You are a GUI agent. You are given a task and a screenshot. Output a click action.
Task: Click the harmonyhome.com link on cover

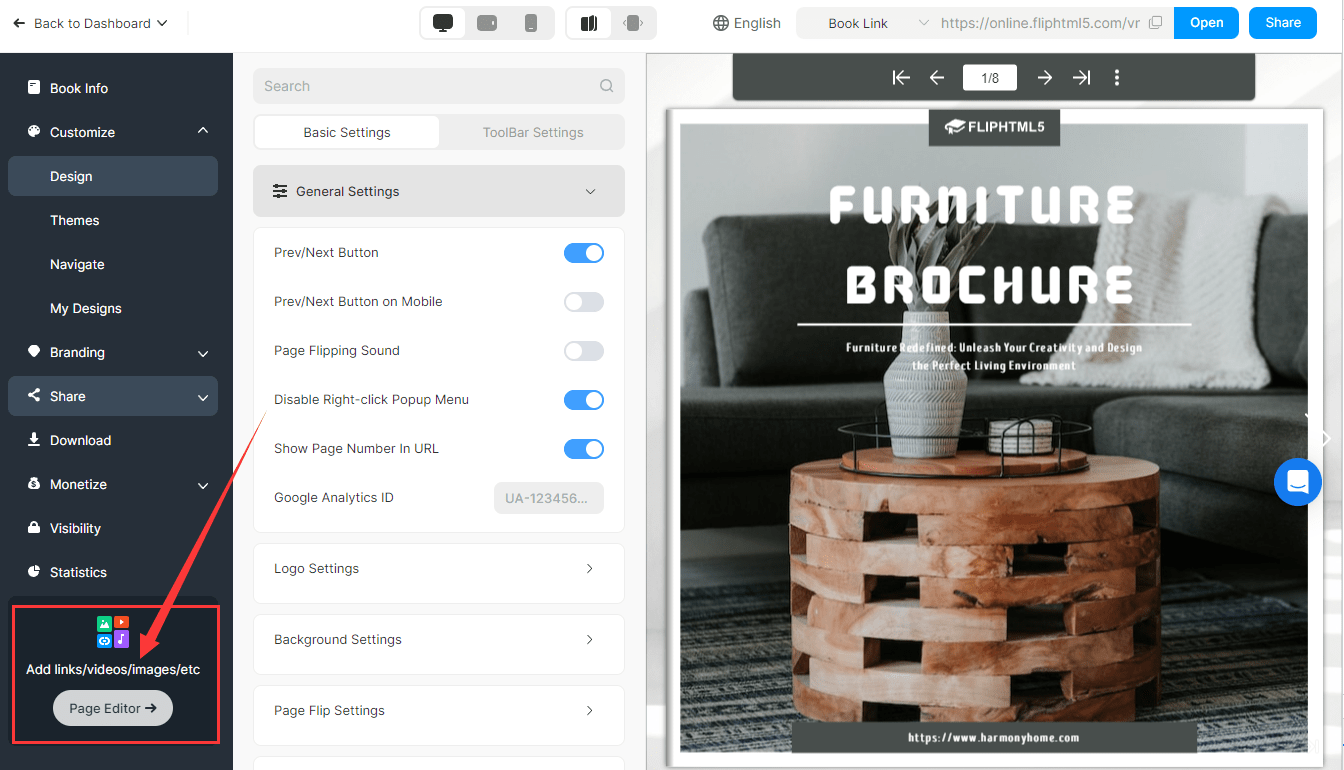point(994,738)
